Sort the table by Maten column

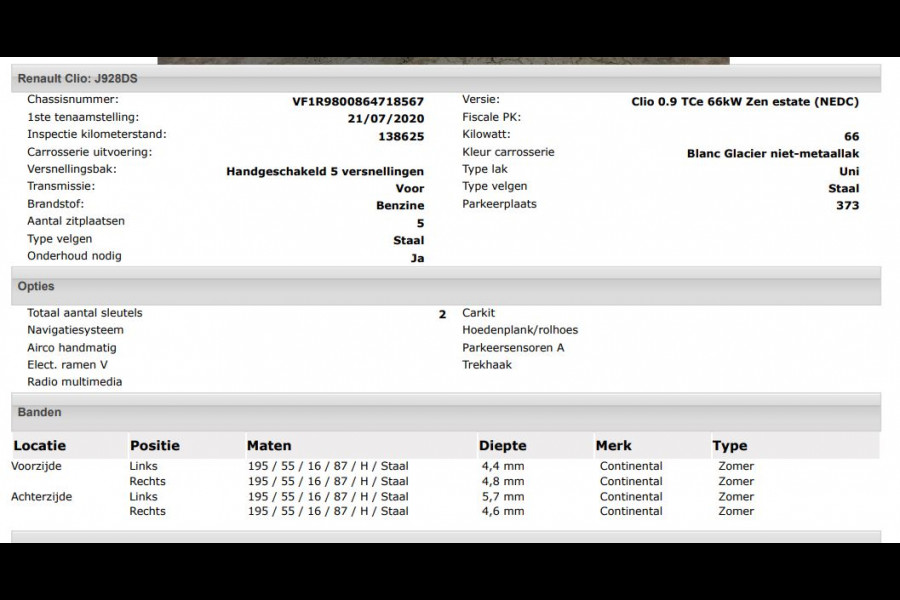coord(269,445)
